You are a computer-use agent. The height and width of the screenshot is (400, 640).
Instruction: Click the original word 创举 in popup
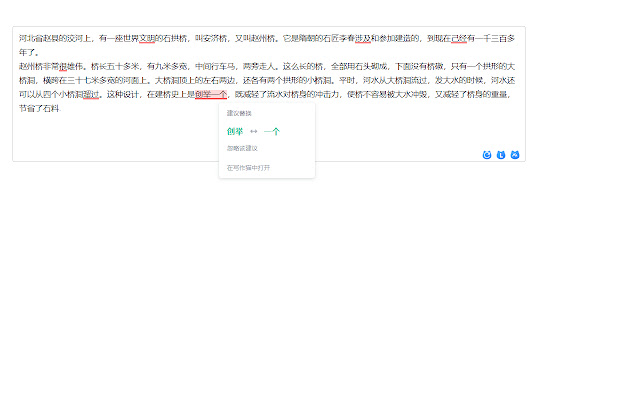pyautogui.click(x=235, y=131)
